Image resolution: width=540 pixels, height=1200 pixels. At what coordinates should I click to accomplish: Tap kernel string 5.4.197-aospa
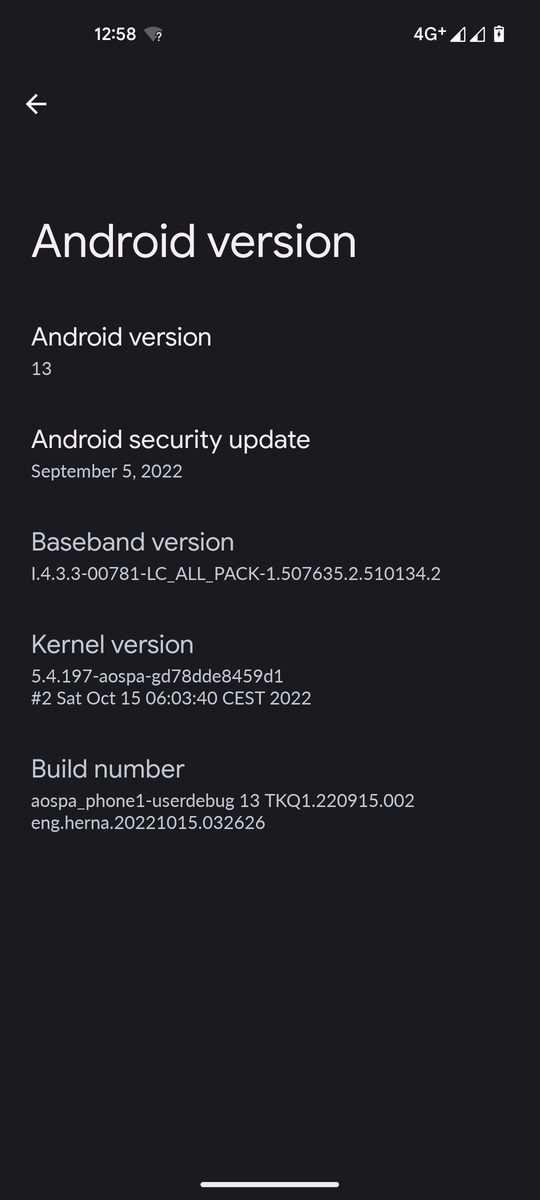[157, 676]
